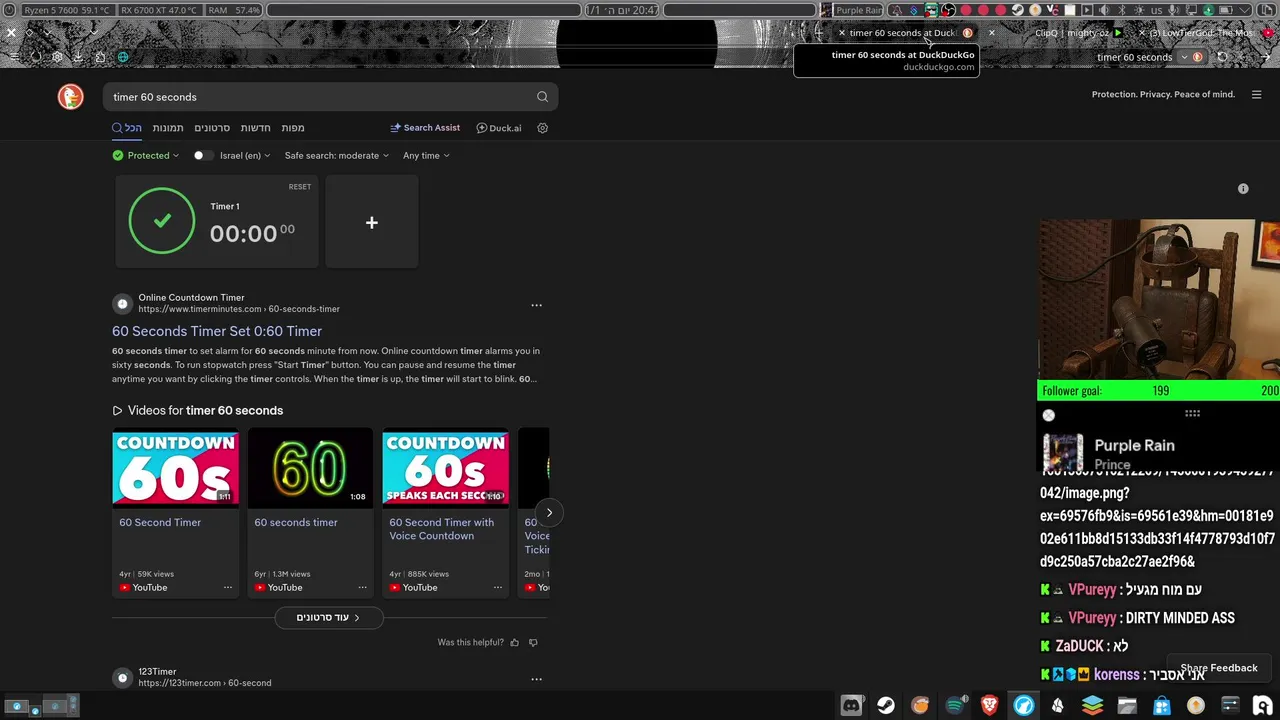Open more options for 123Timer result

click(536, 679)
